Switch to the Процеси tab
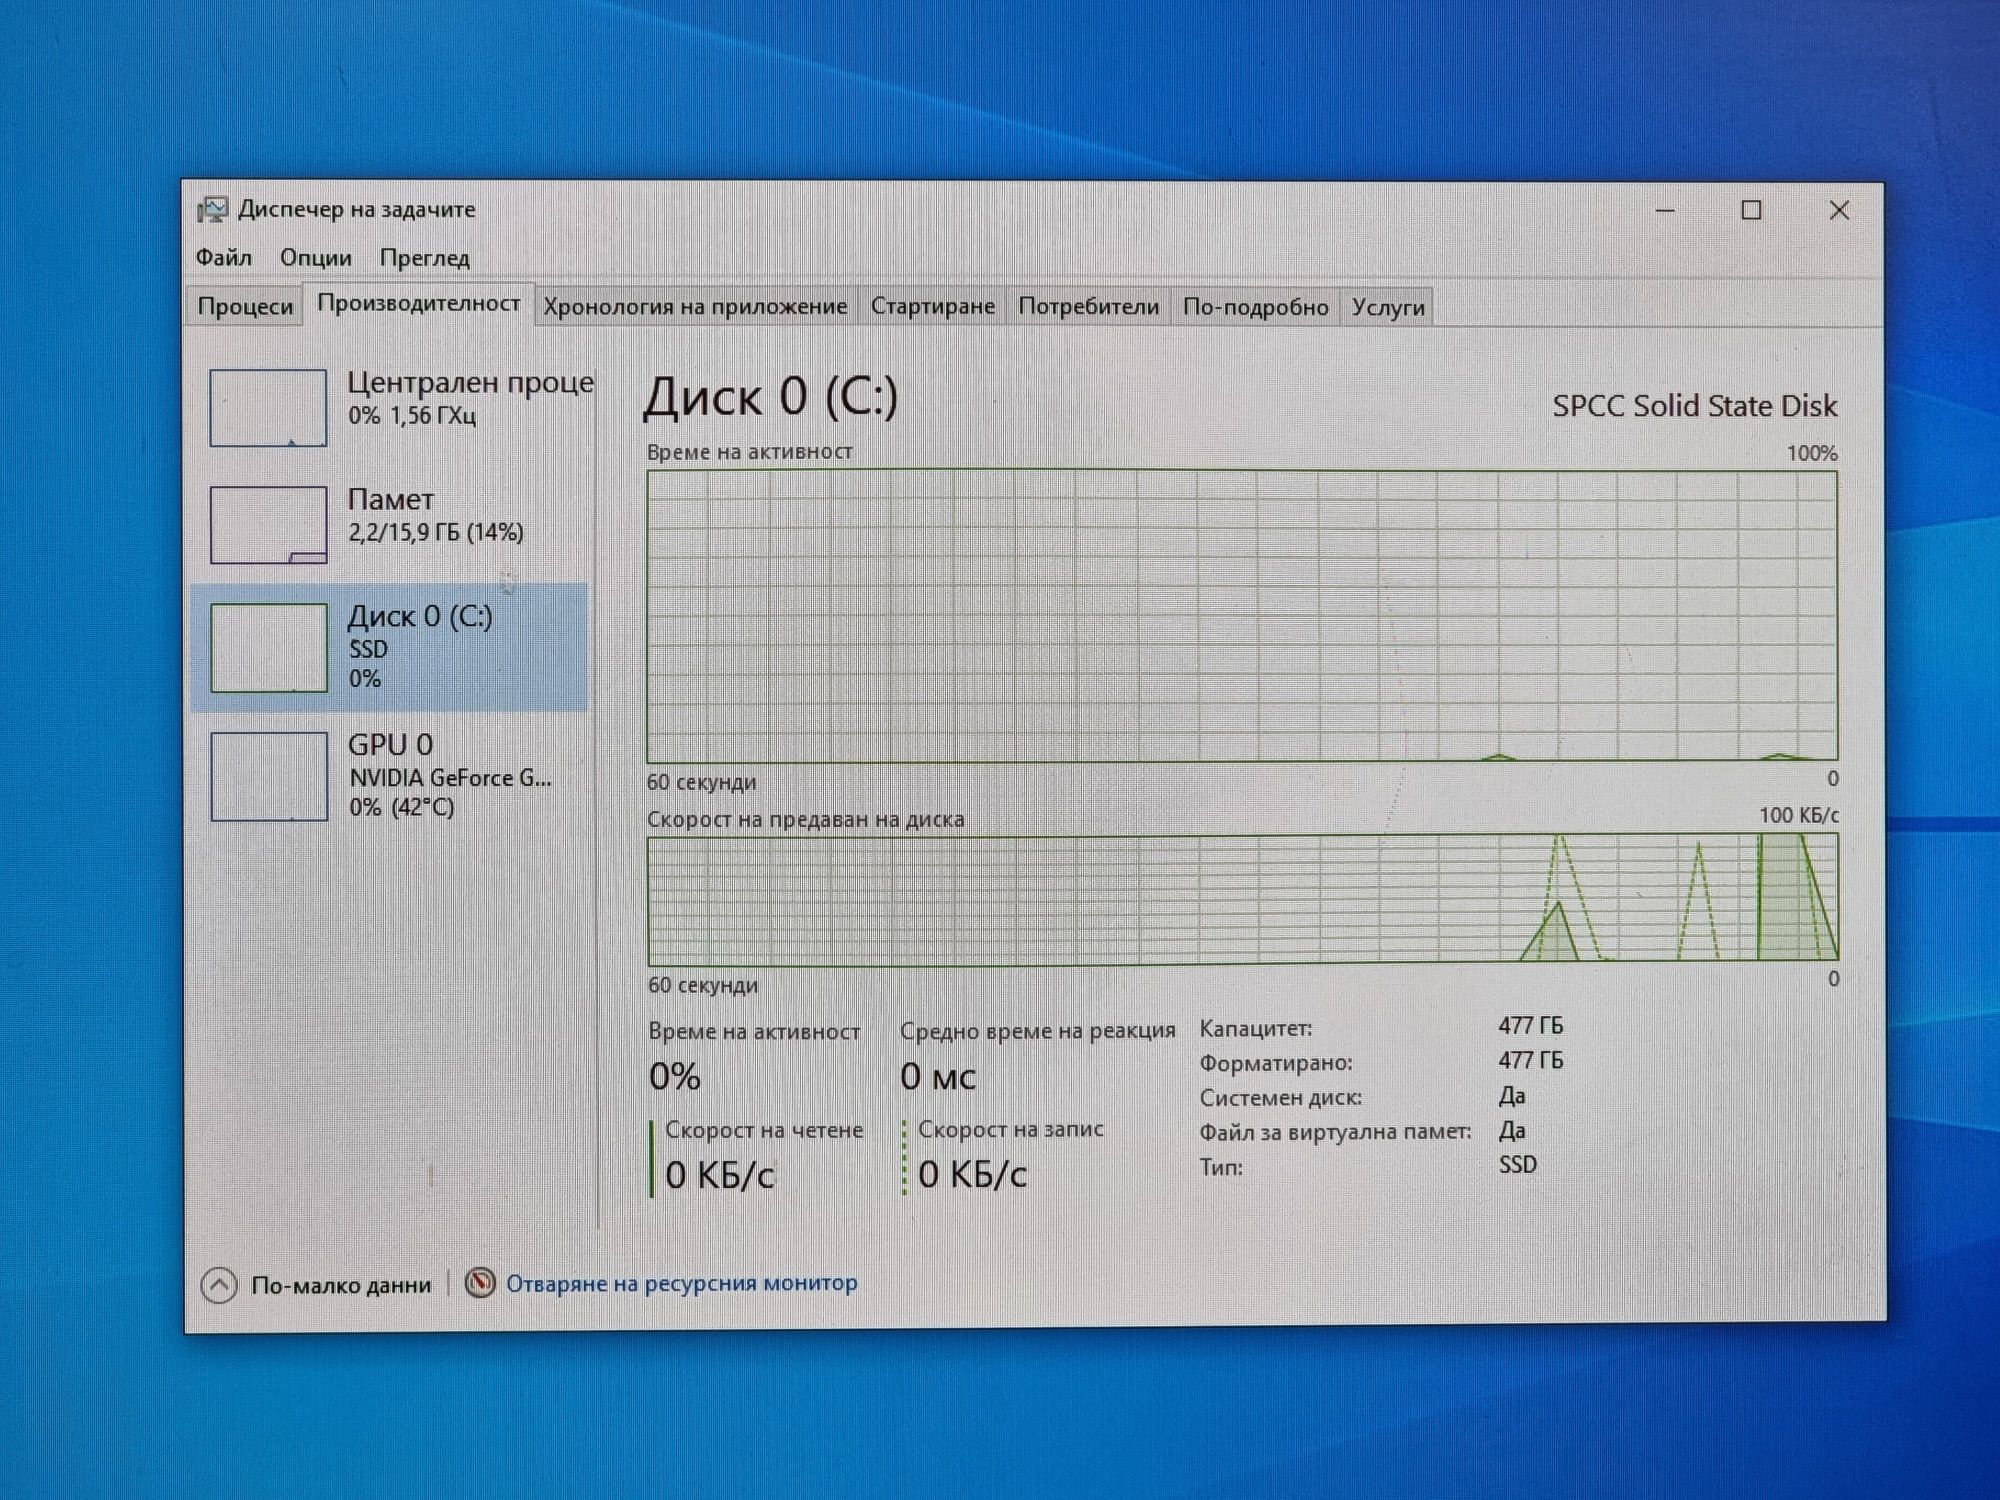The image size is (2000, 1500). [x=245, y=306]
